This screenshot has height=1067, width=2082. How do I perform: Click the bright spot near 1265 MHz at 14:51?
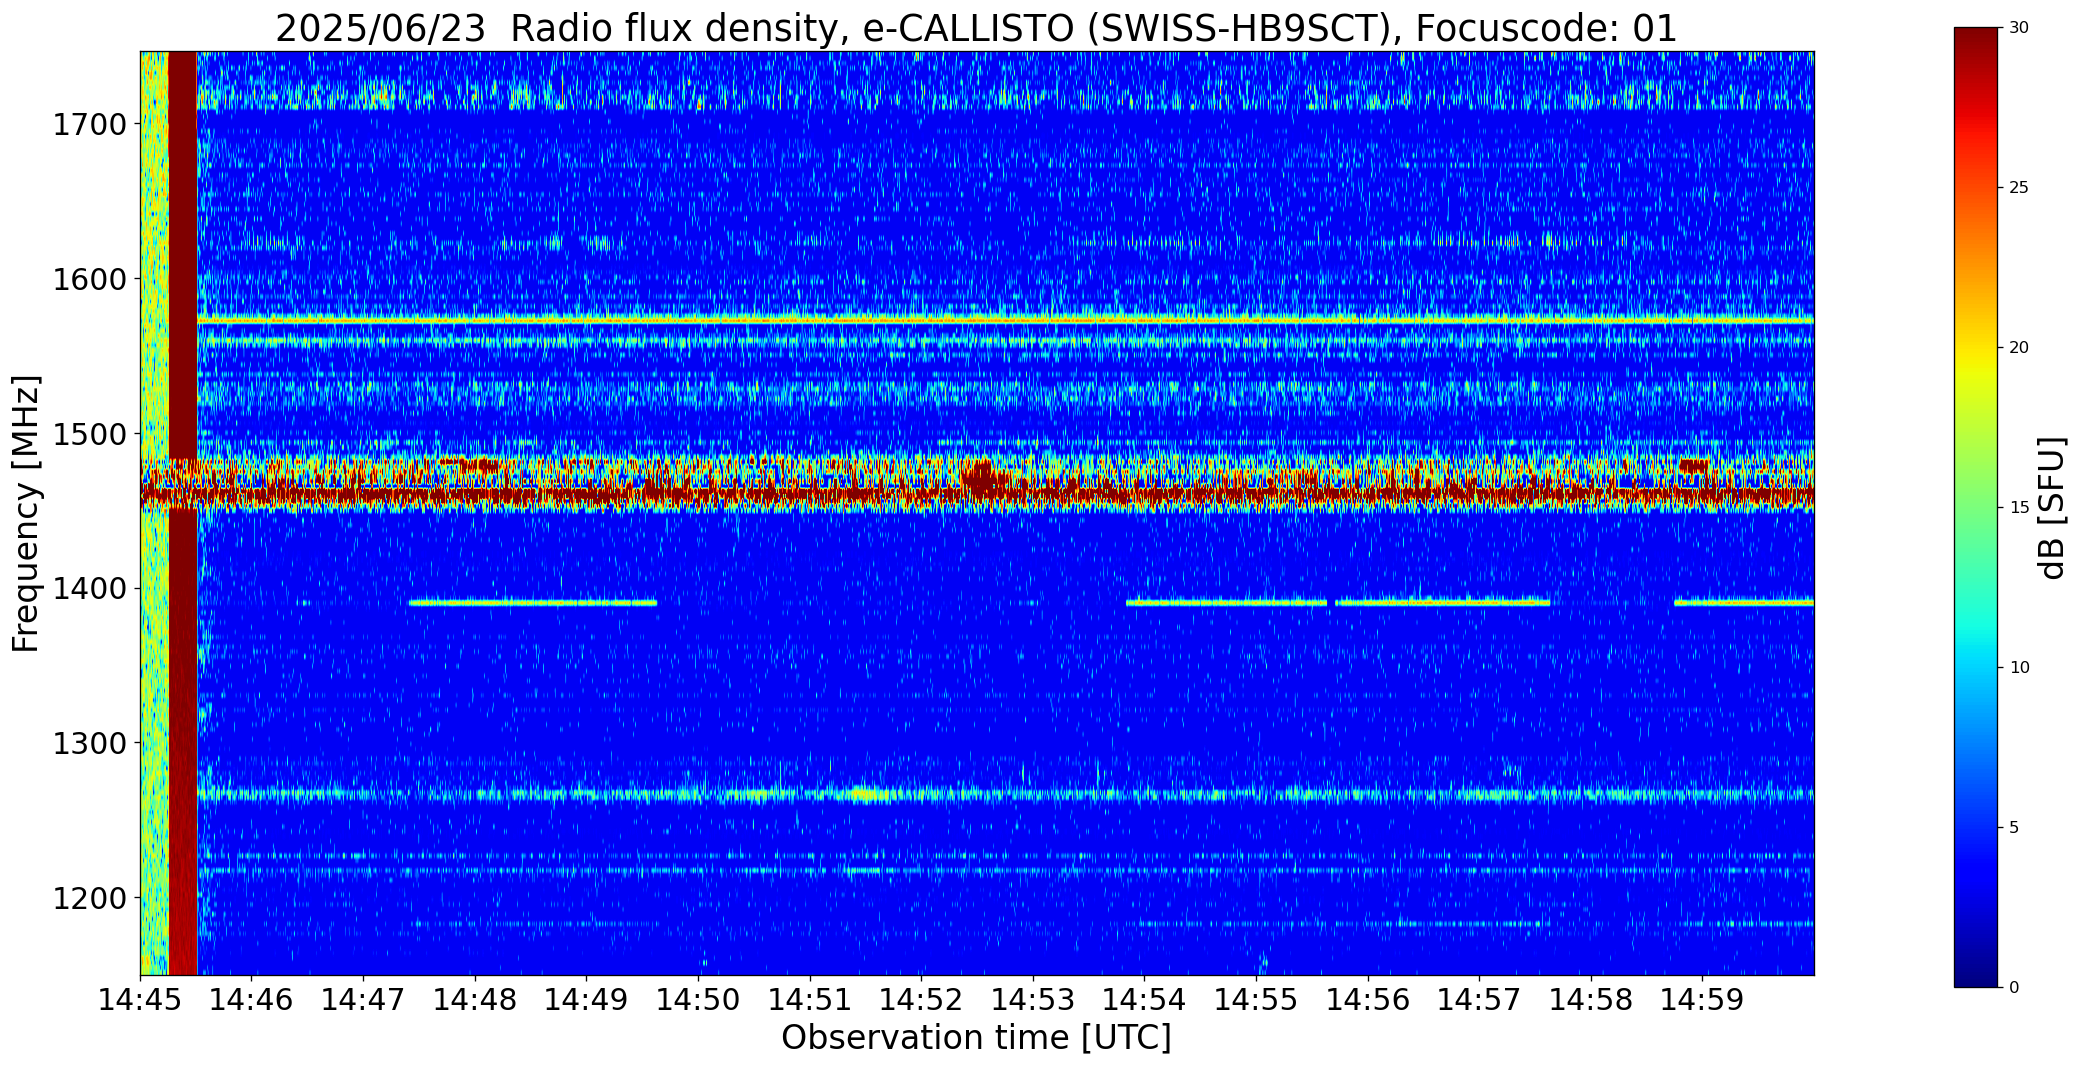pyautogui.click(x=868, y=796)
